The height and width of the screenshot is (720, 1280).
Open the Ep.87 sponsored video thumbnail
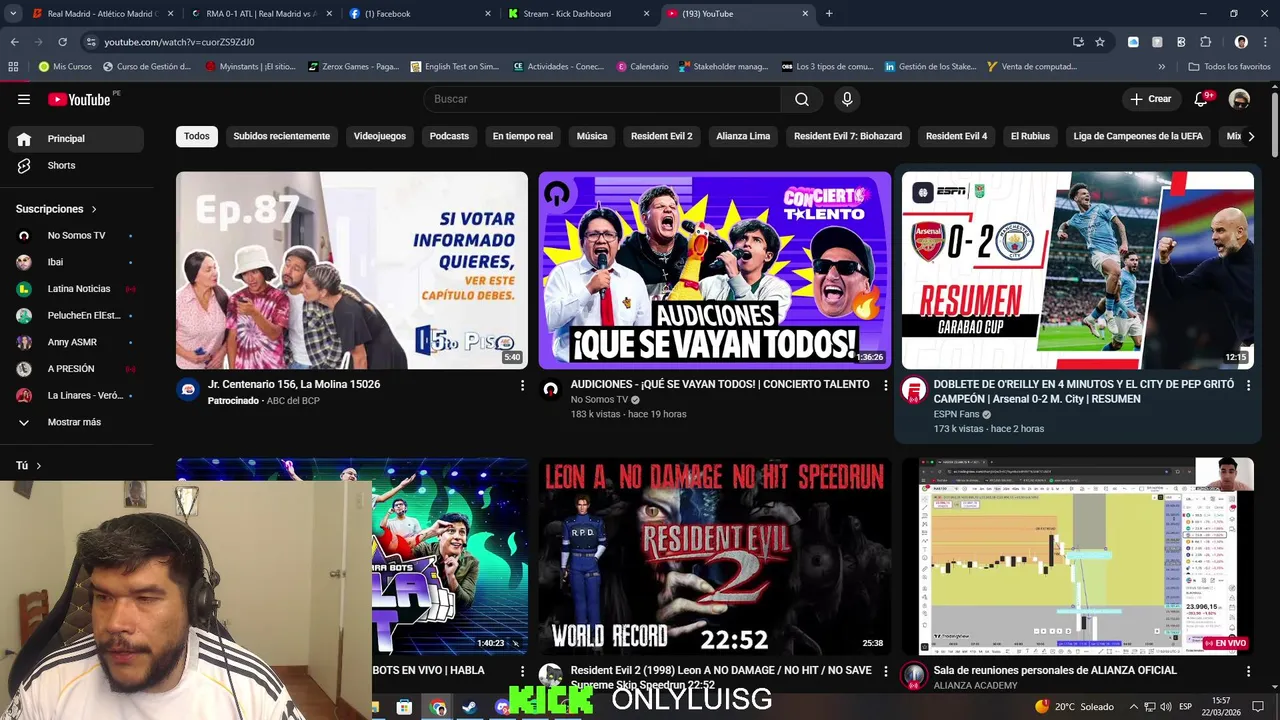pos(352,270)
